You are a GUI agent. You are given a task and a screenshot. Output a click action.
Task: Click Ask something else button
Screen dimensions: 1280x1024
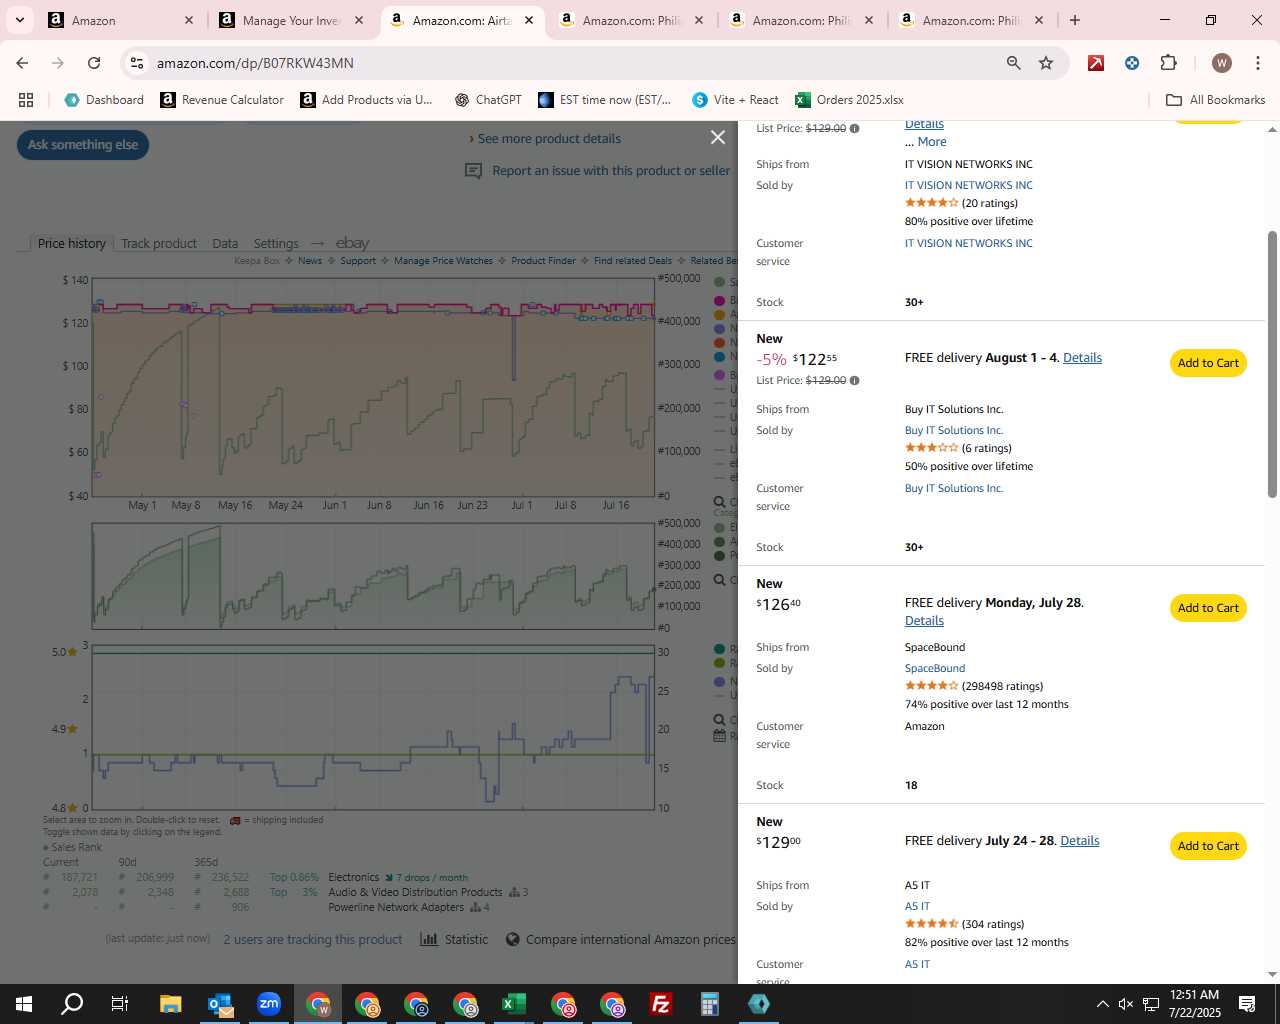[x=83, y=145]
